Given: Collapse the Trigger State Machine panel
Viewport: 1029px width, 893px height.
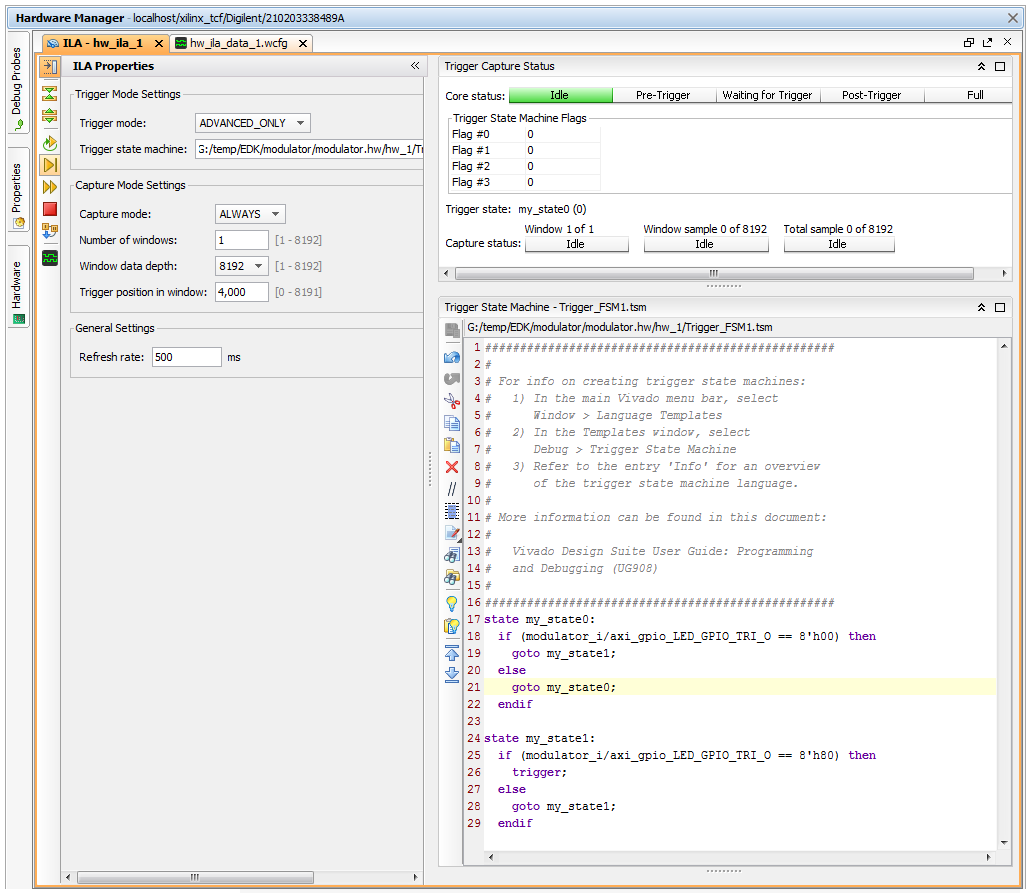Looking at the screenshot, I should click(981, 307).
